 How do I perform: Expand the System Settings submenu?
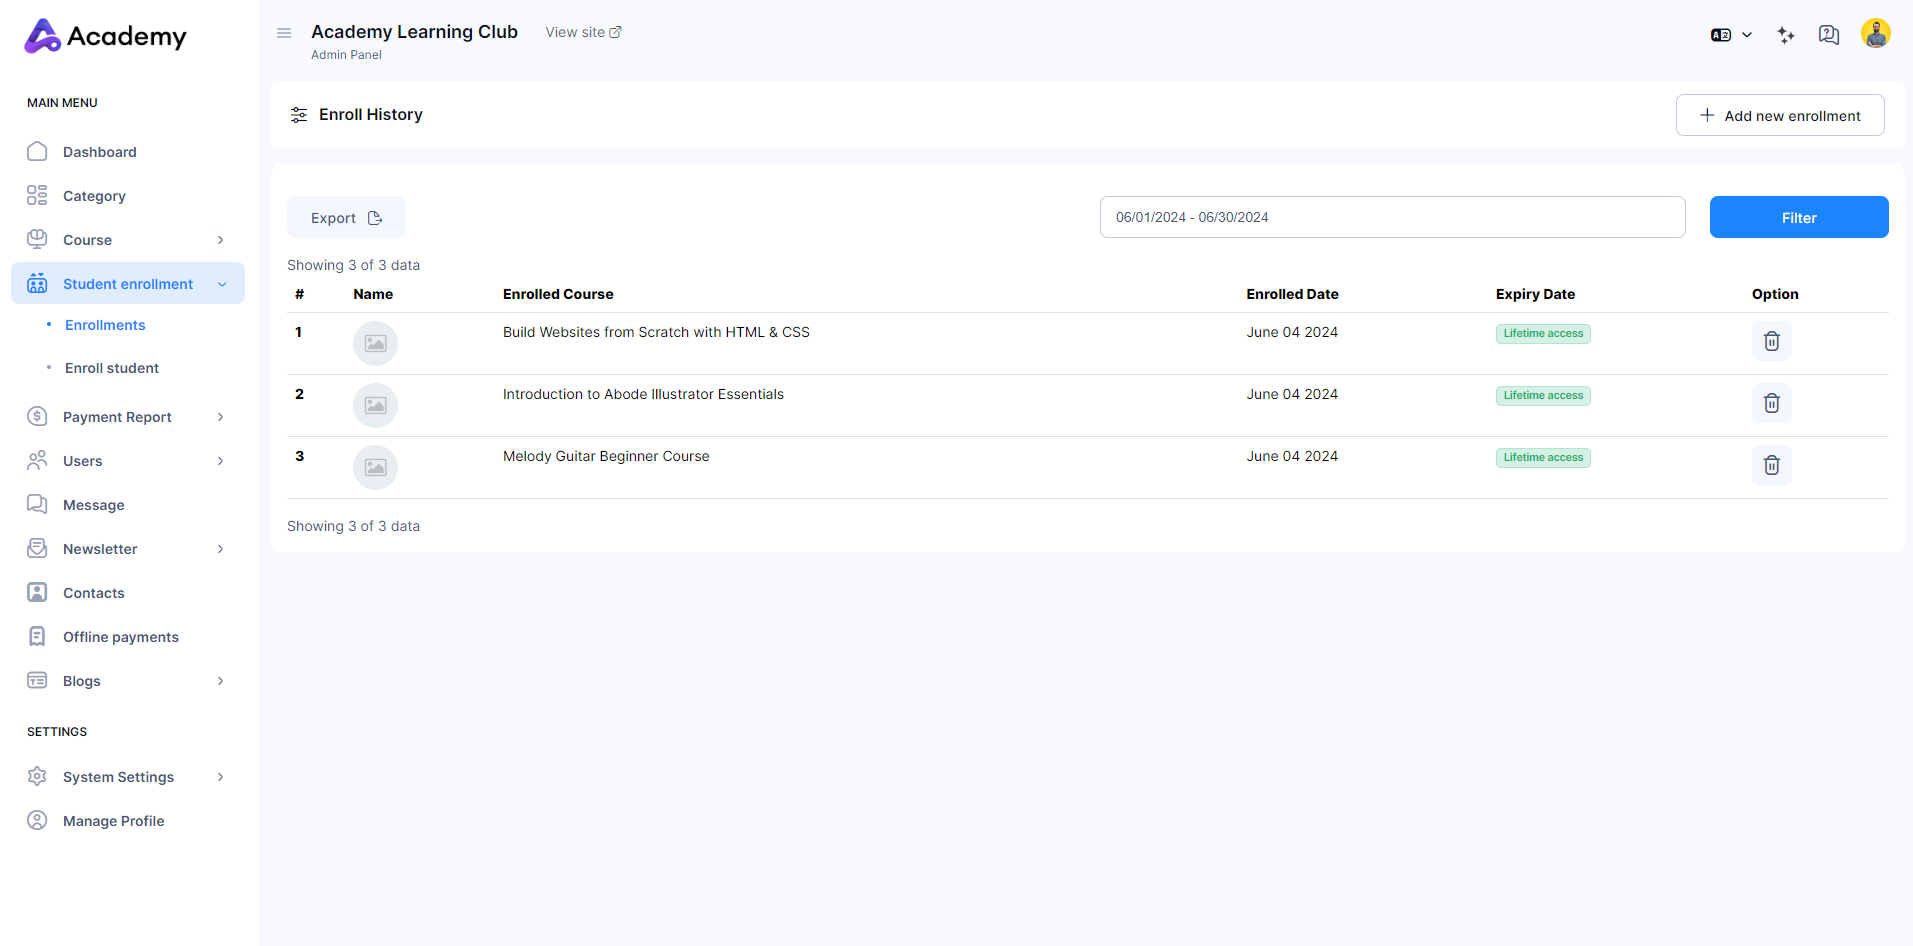coord(220,777)
